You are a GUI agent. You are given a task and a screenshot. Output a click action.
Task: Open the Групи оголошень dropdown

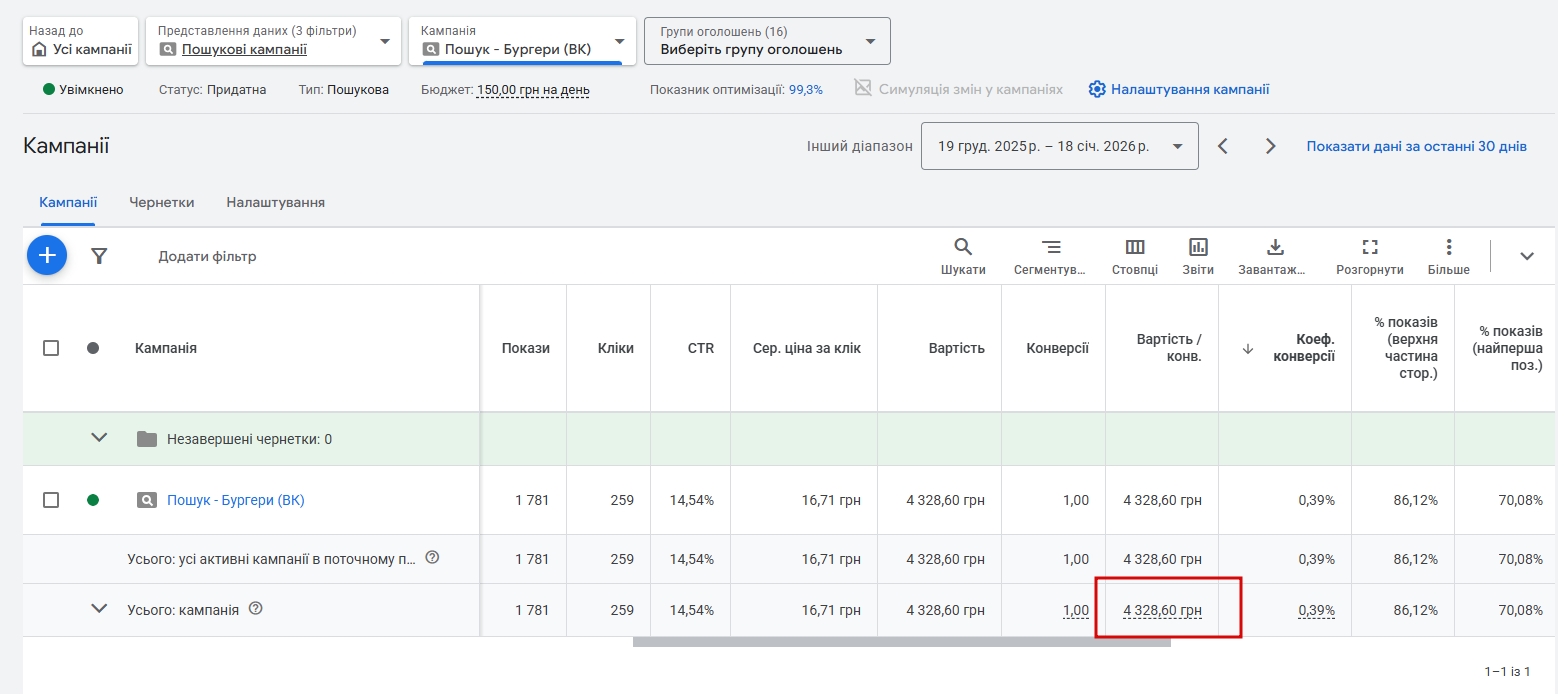(767, 41)
